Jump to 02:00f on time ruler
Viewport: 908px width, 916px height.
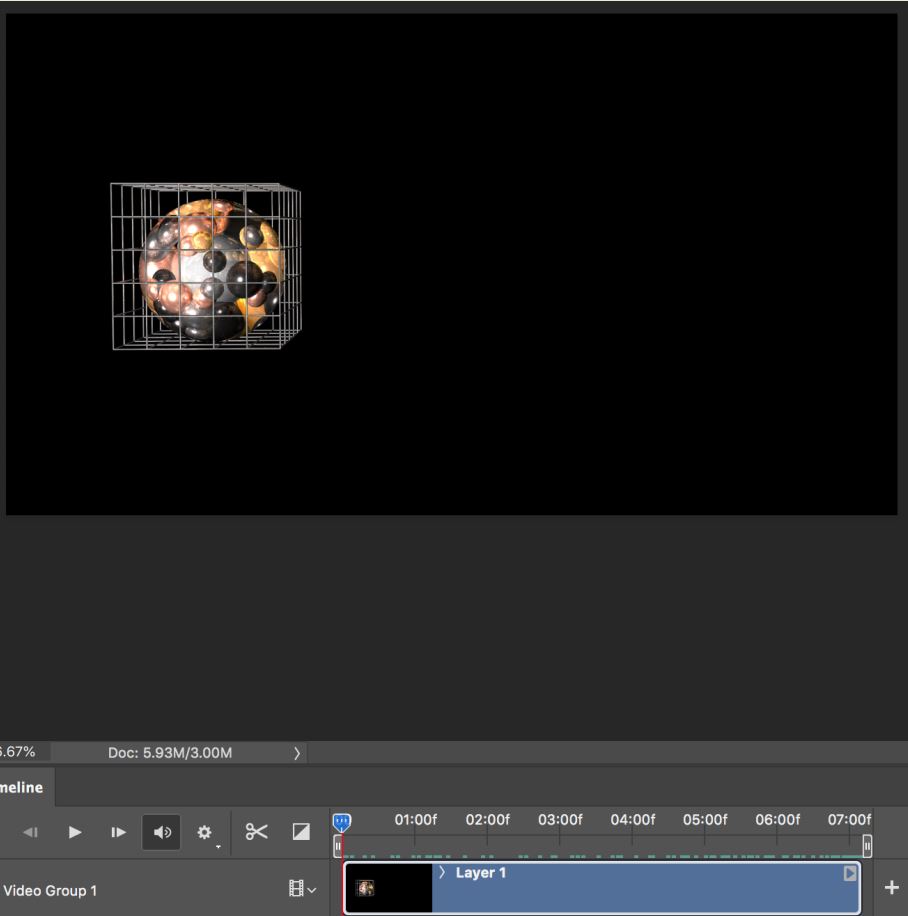pos(487,820)
